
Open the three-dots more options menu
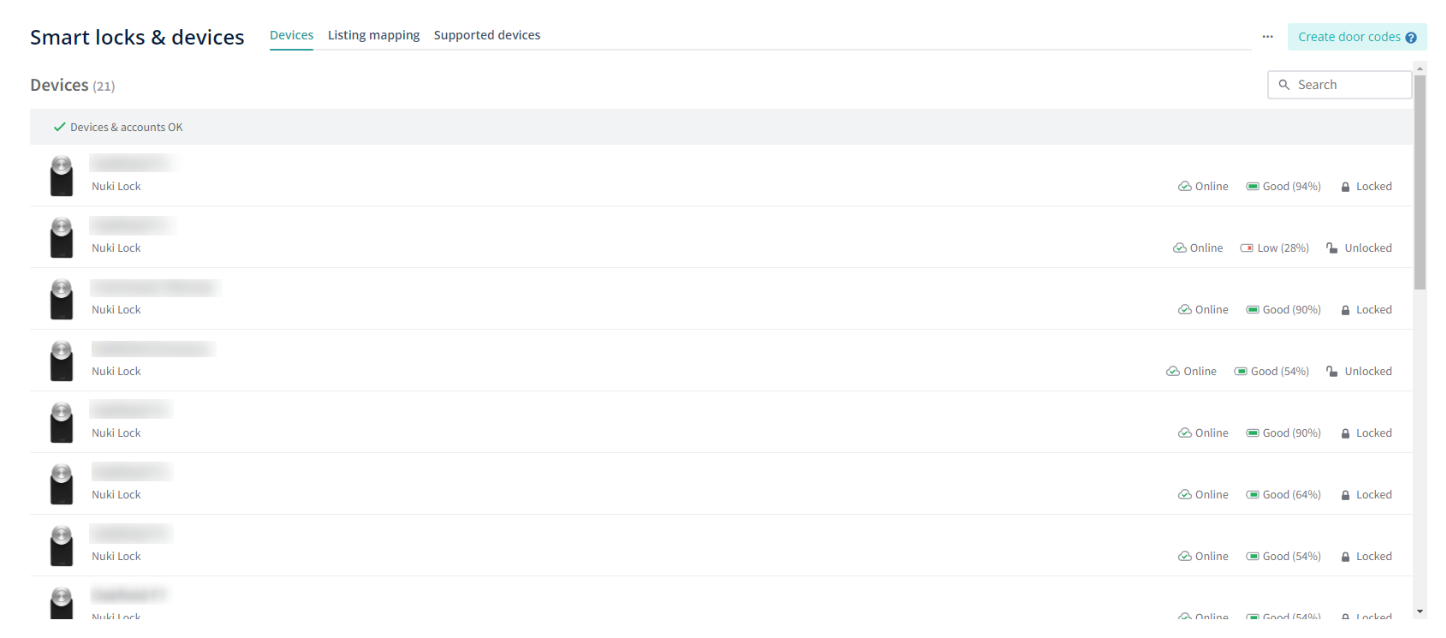point(1268,37)
